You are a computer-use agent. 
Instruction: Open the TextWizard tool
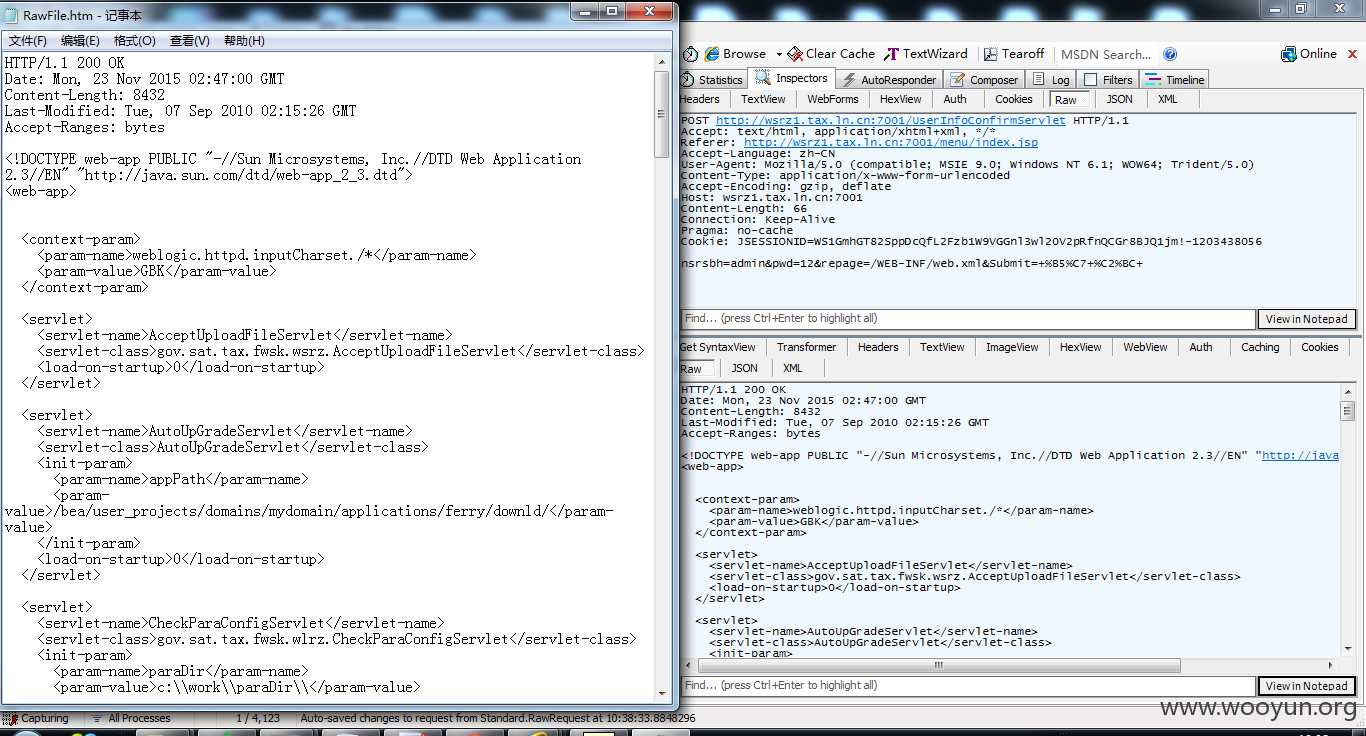926,54
